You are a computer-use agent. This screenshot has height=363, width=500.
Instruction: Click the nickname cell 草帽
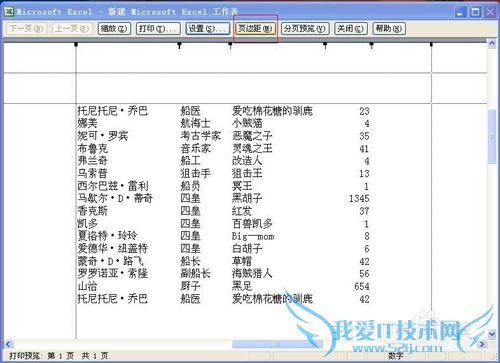coord(242,261)
